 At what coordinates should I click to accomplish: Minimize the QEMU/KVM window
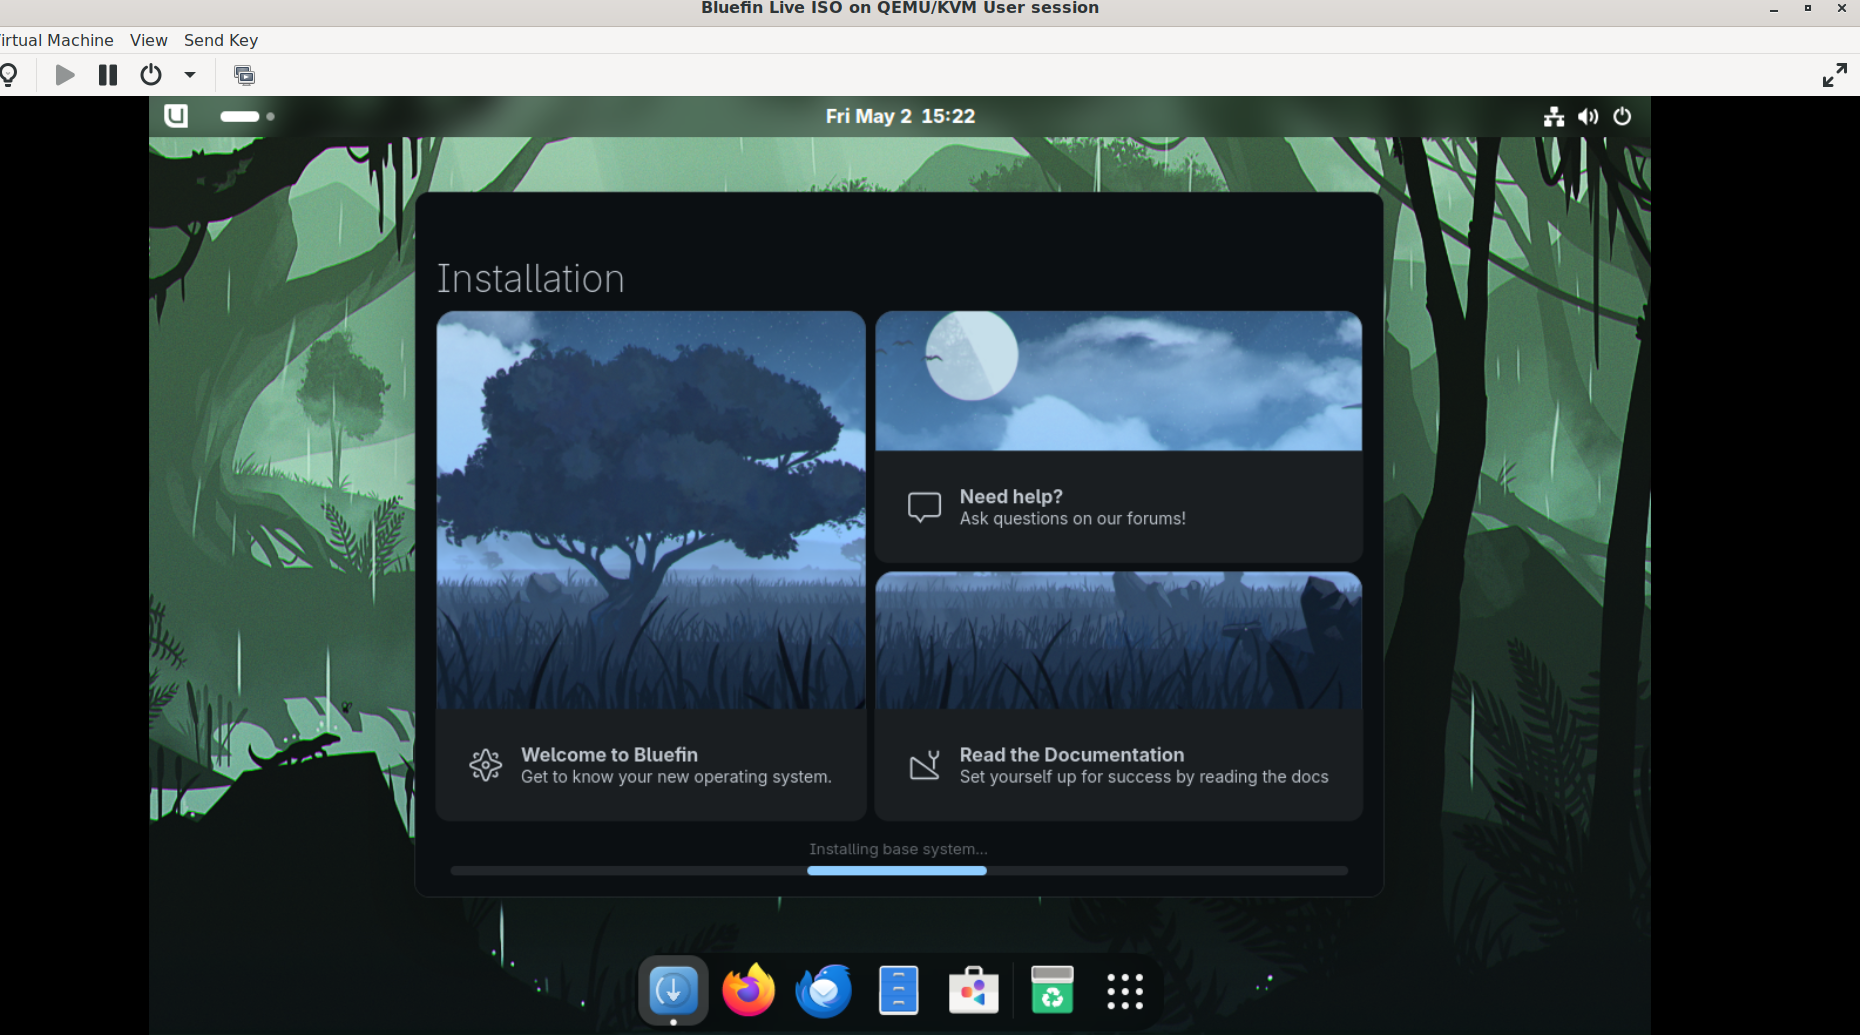point(1774,9)
